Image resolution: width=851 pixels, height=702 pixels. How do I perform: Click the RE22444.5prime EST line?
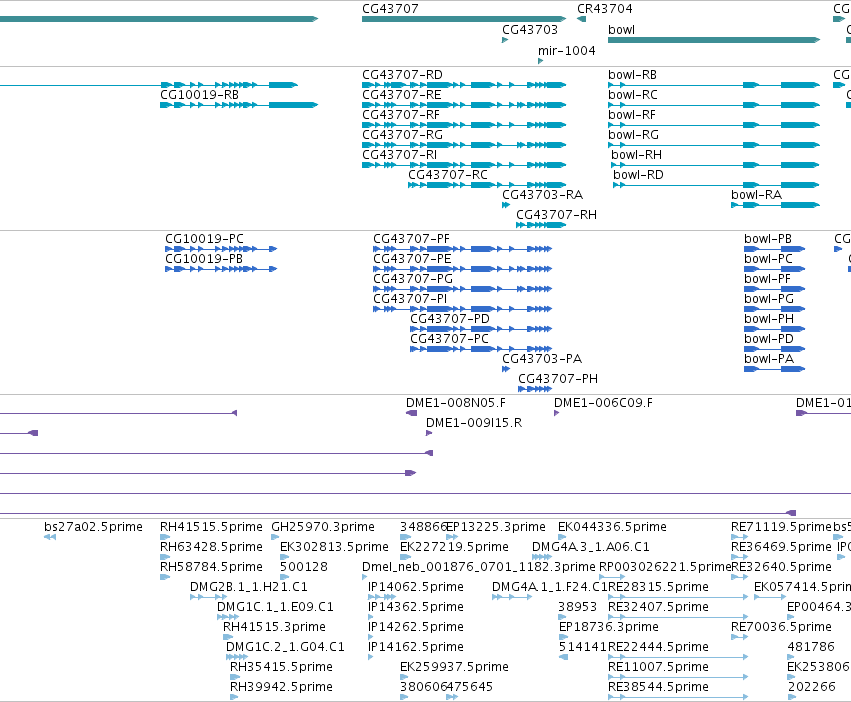[678, 657]
